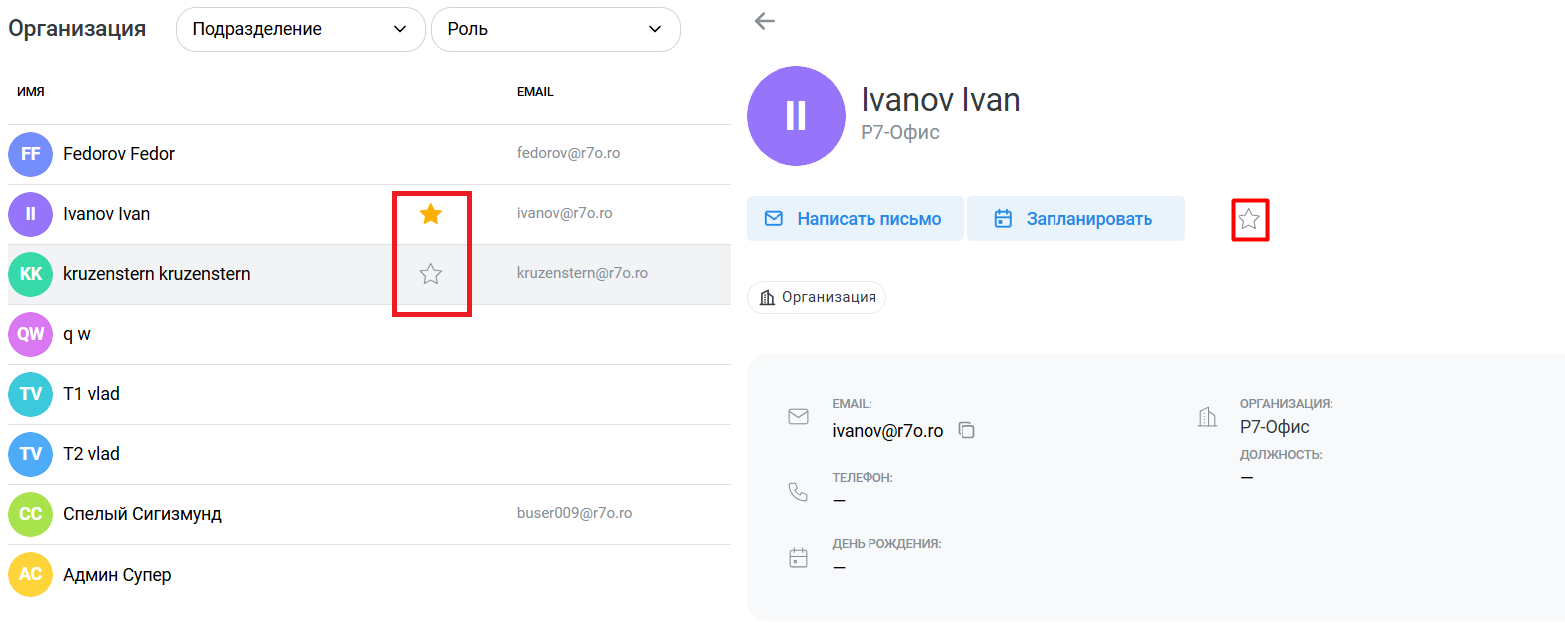1565x628 pixels.
Task: Click the large II profile avatar
Action: (796, 115)
